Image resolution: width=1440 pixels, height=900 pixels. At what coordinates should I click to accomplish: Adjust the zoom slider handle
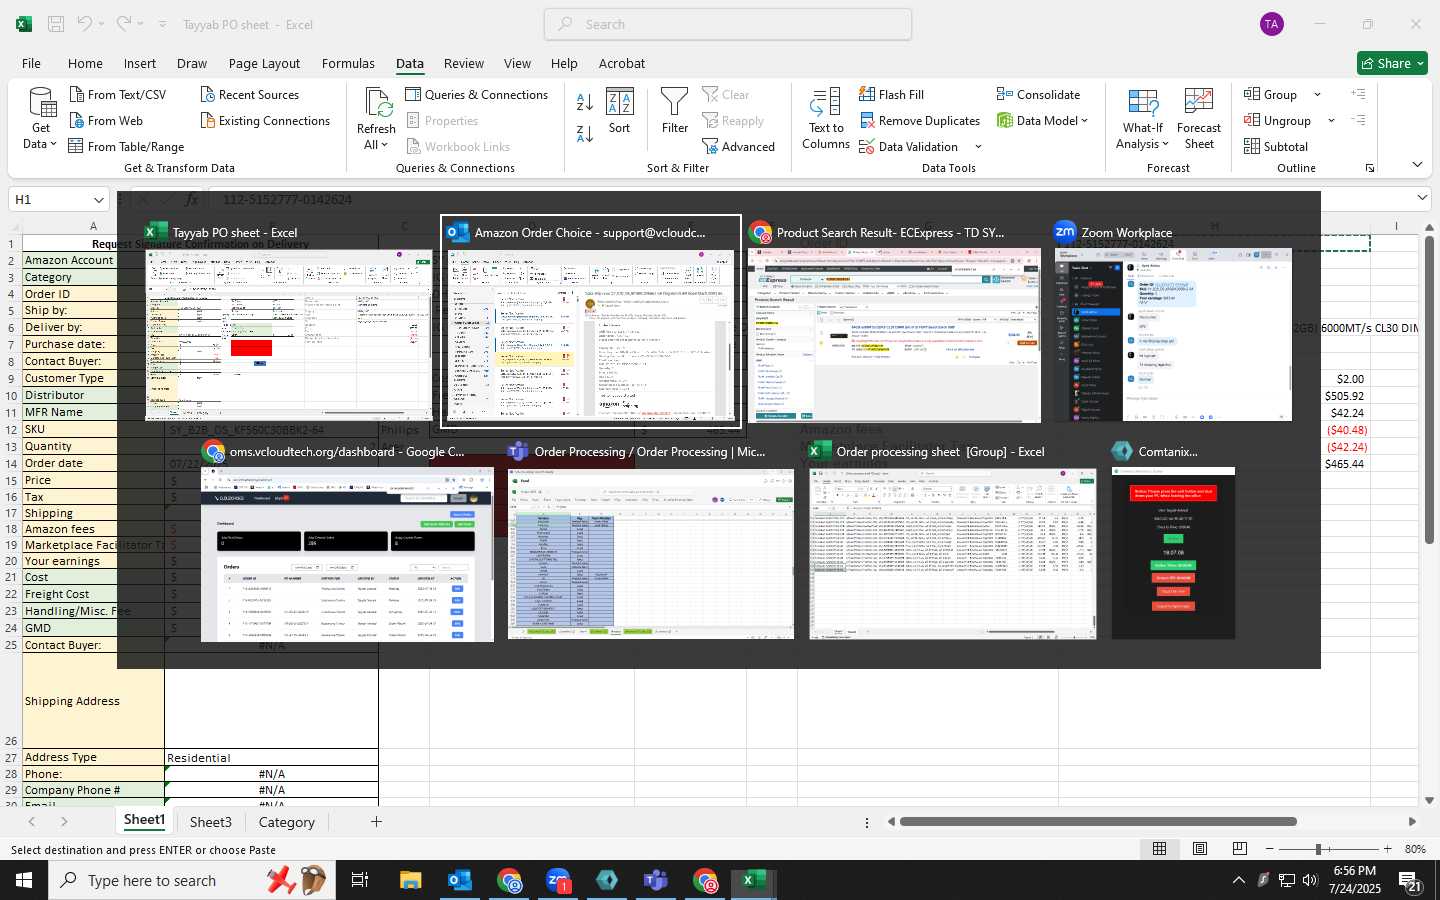(1319, 849)
